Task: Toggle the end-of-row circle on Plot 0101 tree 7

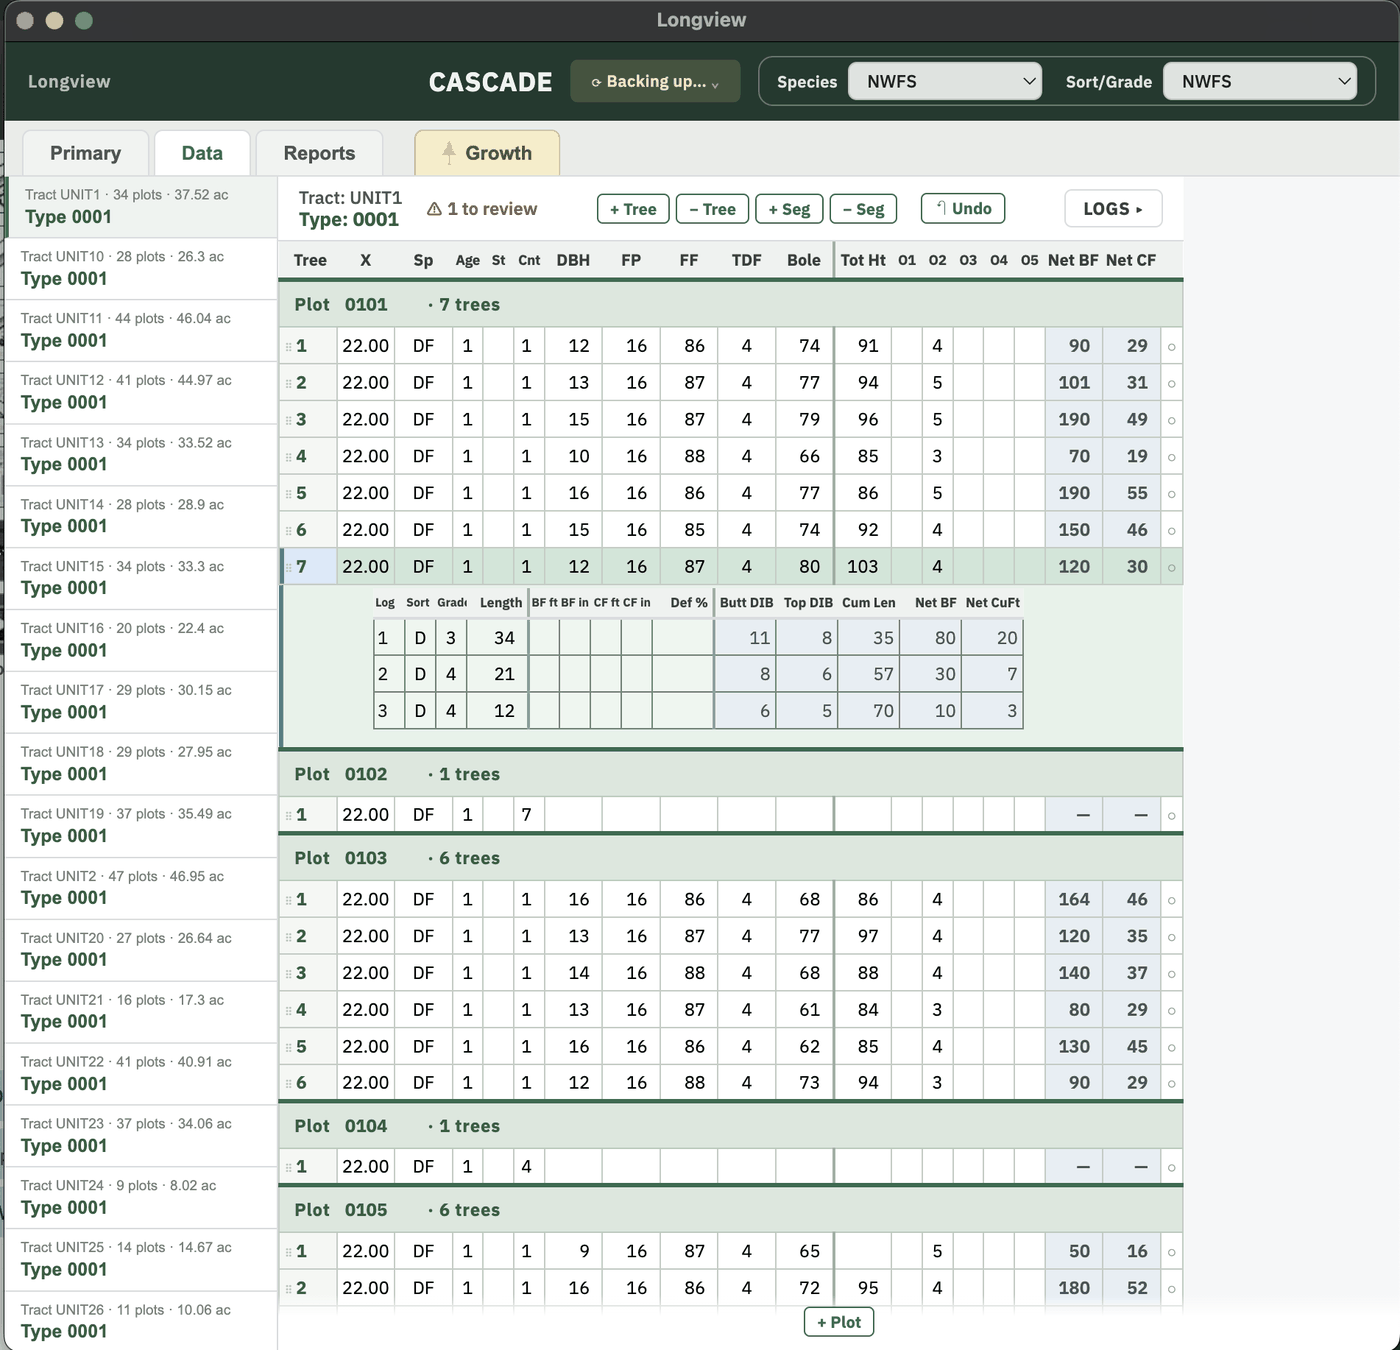Action: coord(1172,568)
